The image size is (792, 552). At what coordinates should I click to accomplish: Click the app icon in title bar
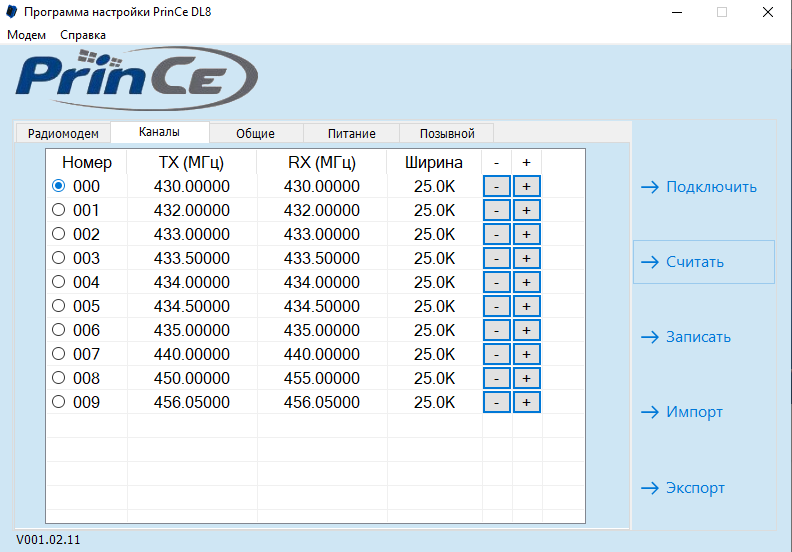tap(12, 12)
